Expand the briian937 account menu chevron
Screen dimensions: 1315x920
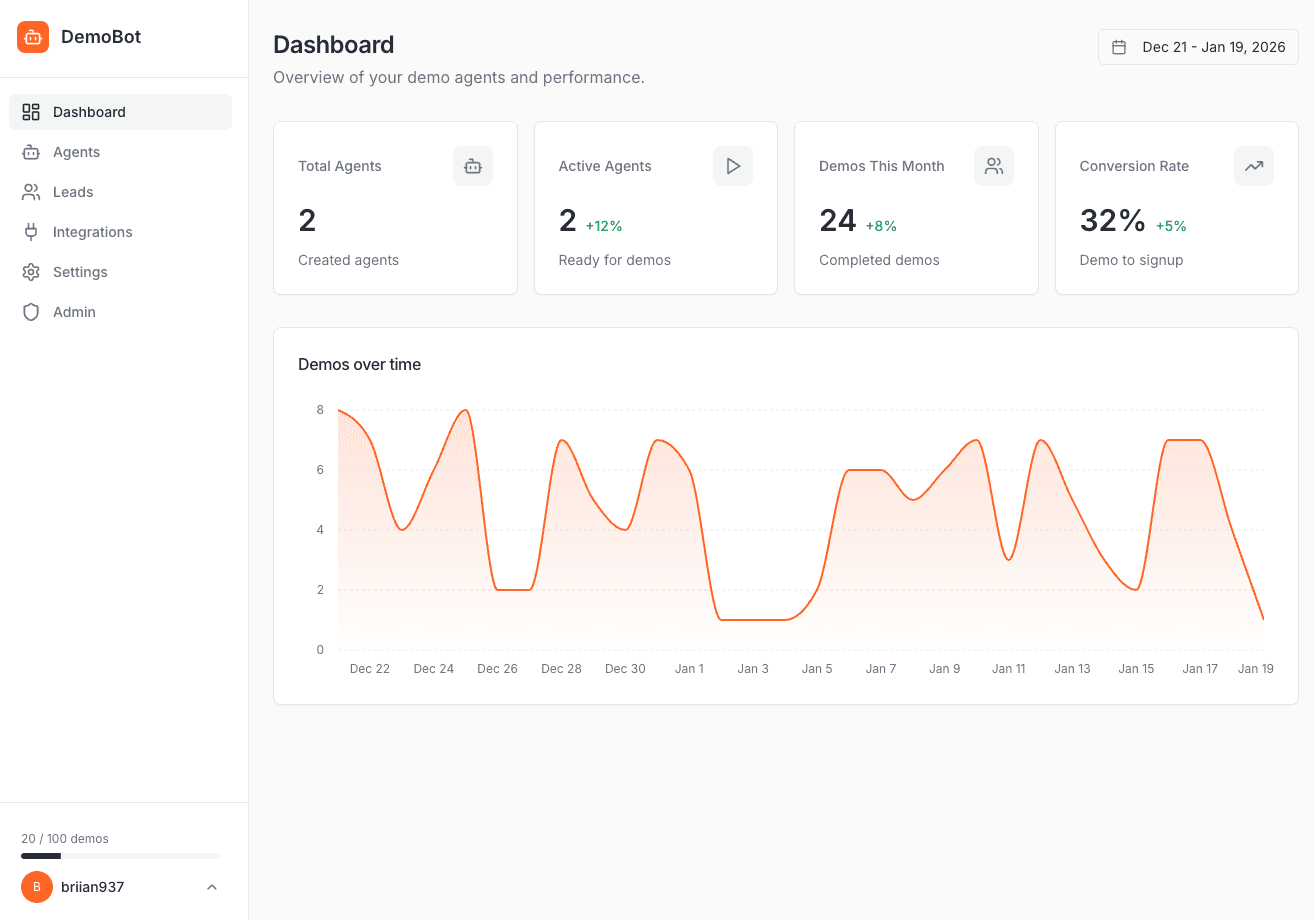click(211, 887)
